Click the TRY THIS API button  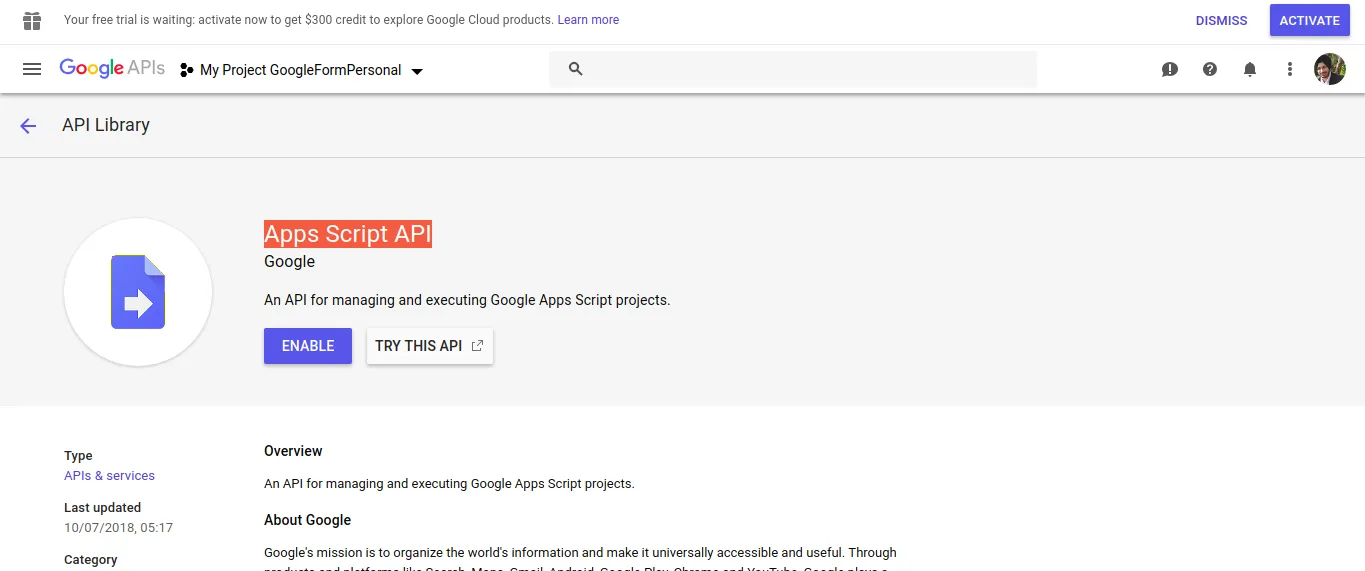click(x=429, y=346)
